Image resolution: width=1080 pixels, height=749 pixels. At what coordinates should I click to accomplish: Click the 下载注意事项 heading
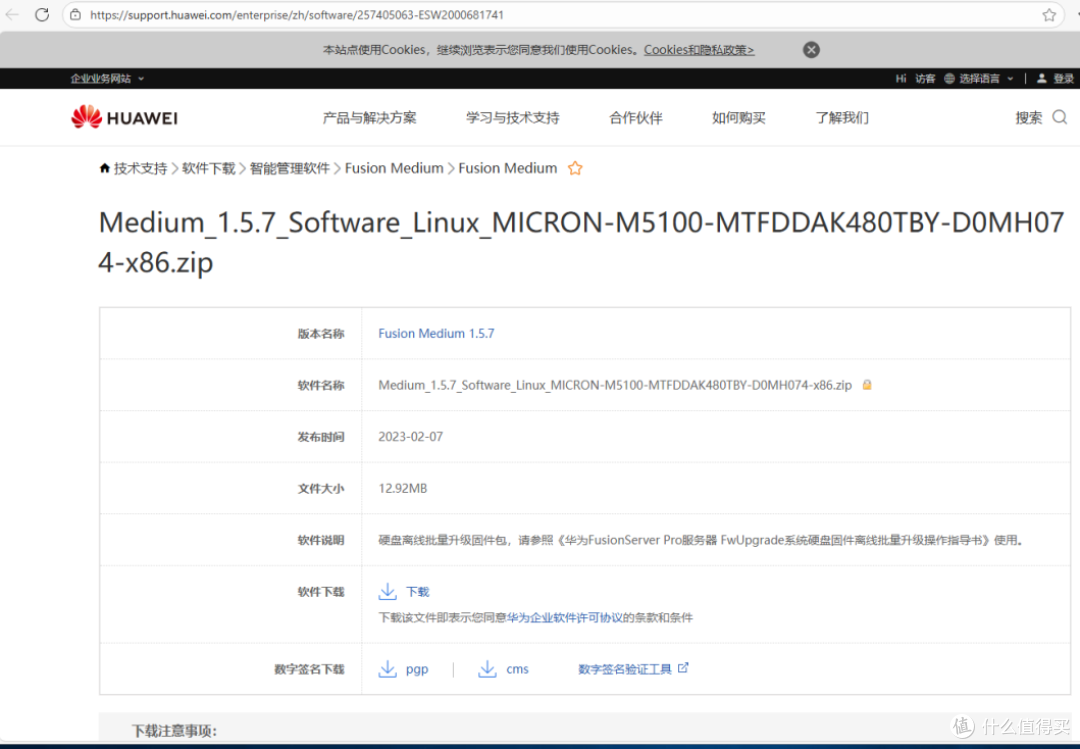click(x=174, y=731)
